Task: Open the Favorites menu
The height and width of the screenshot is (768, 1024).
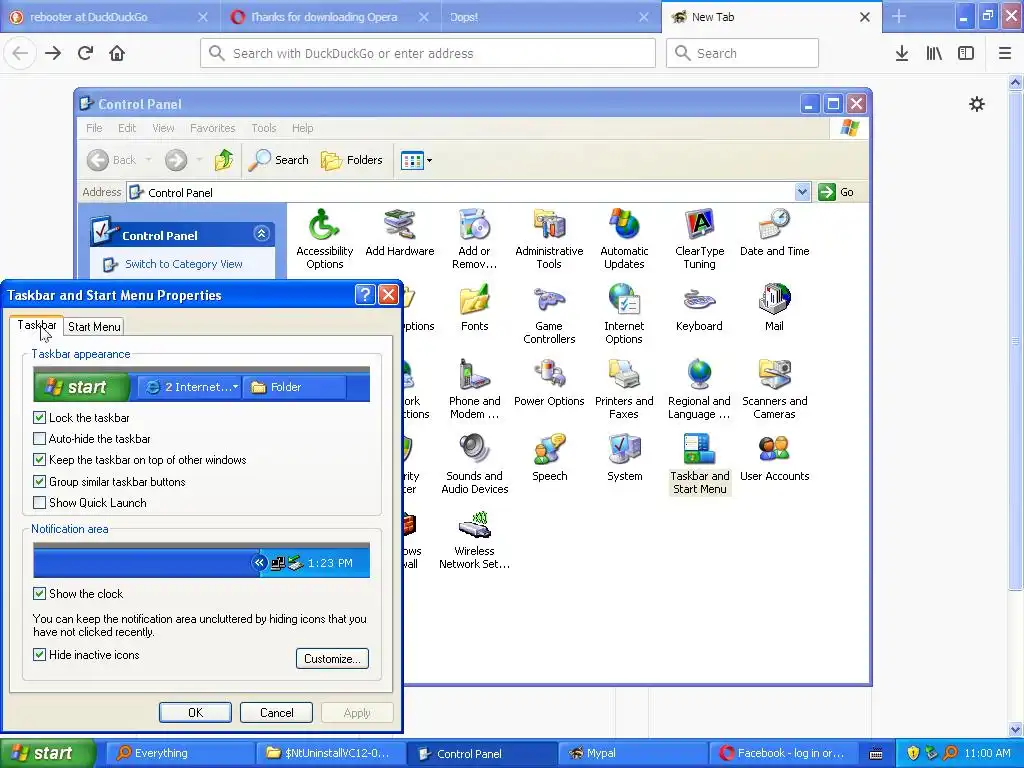Action: (212, 128)
